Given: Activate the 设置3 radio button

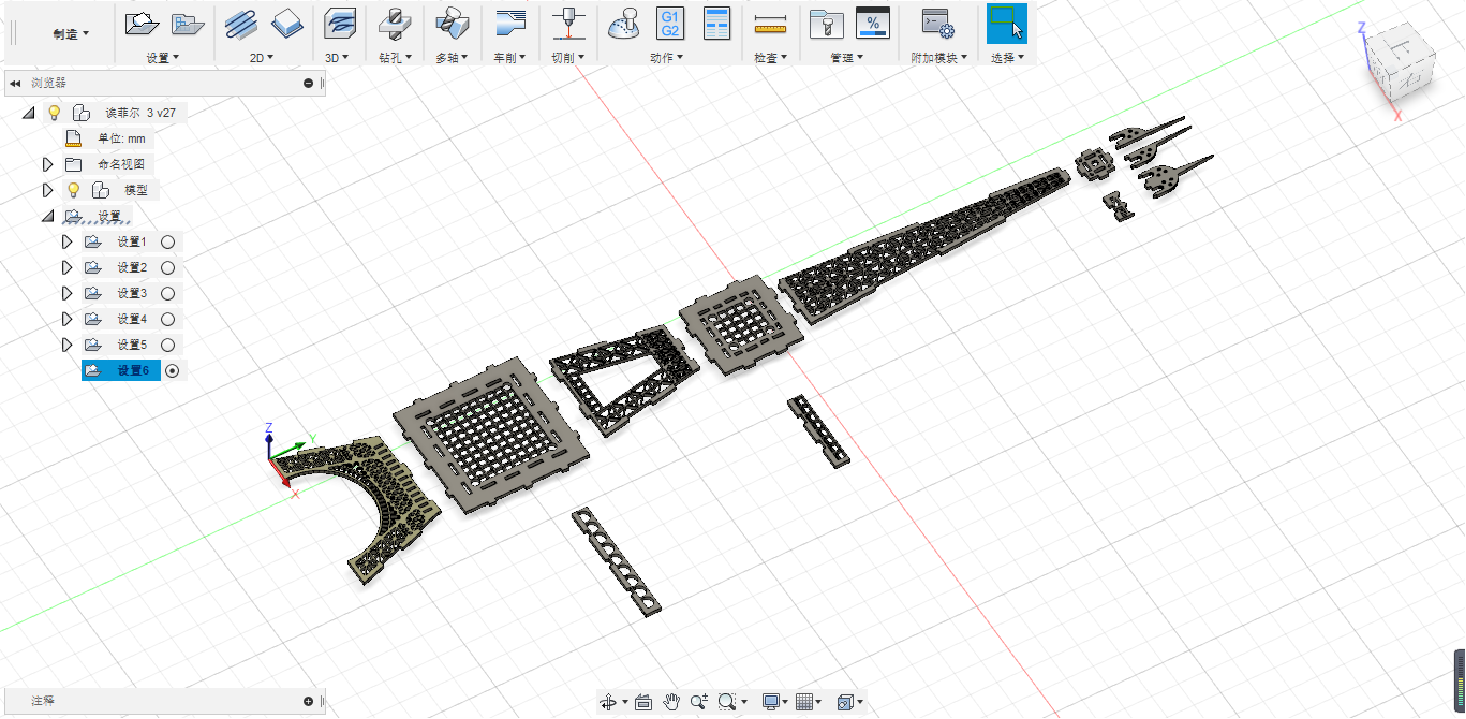Looking at the screenshot, I should 168,294.
